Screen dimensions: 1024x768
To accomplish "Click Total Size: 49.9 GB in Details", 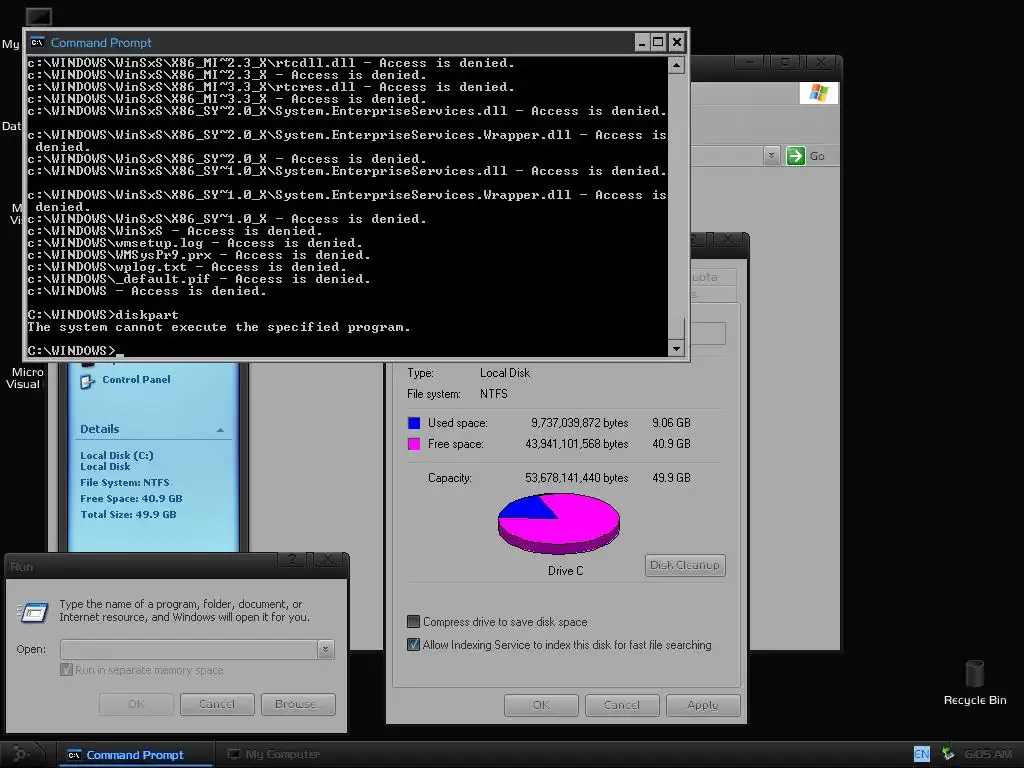I will pyautogui.click(x=128, y=514).
